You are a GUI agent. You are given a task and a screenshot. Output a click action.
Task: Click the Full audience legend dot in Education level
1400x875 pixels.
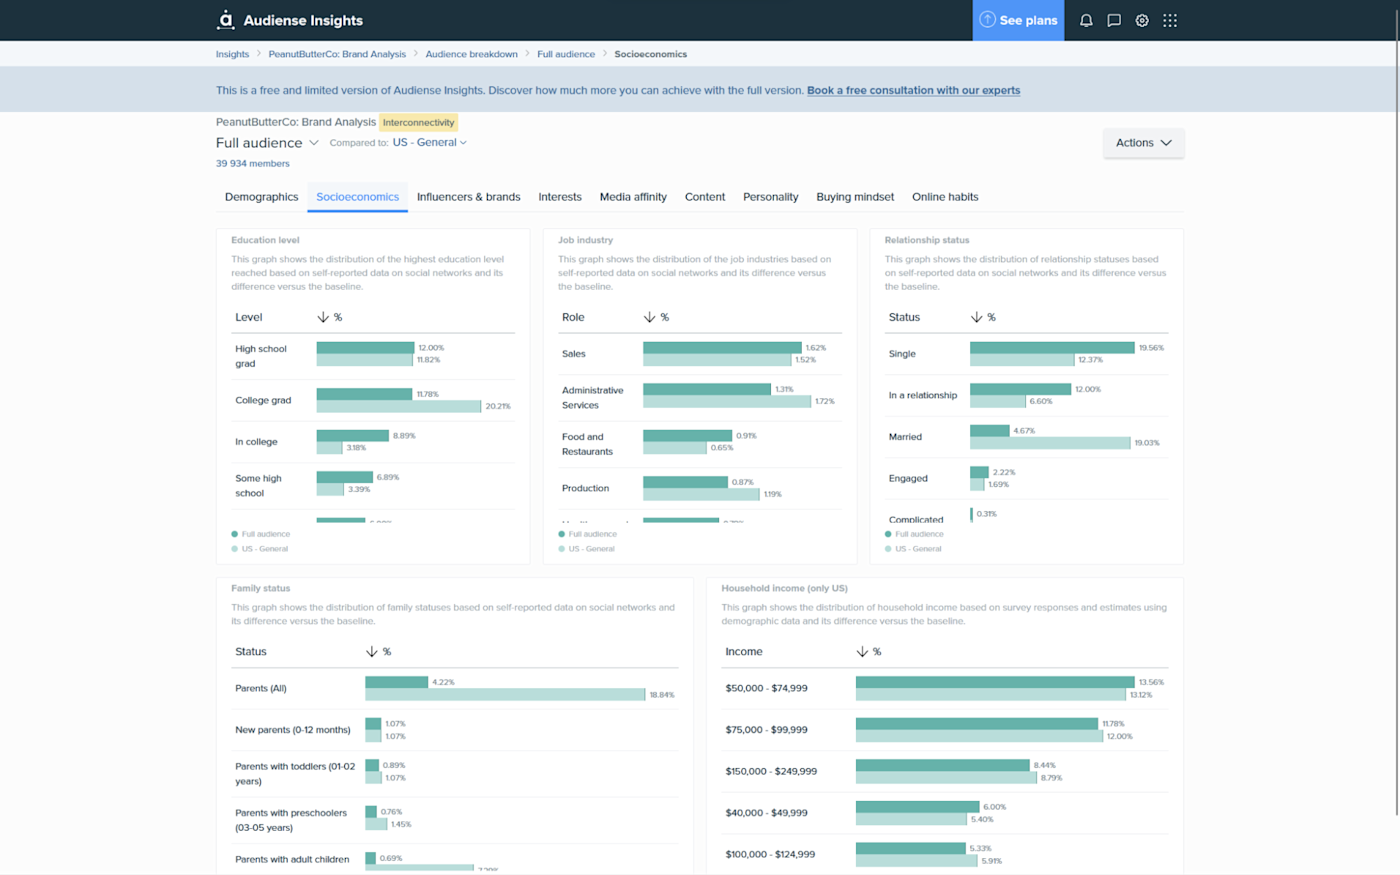tap(235, 534)
